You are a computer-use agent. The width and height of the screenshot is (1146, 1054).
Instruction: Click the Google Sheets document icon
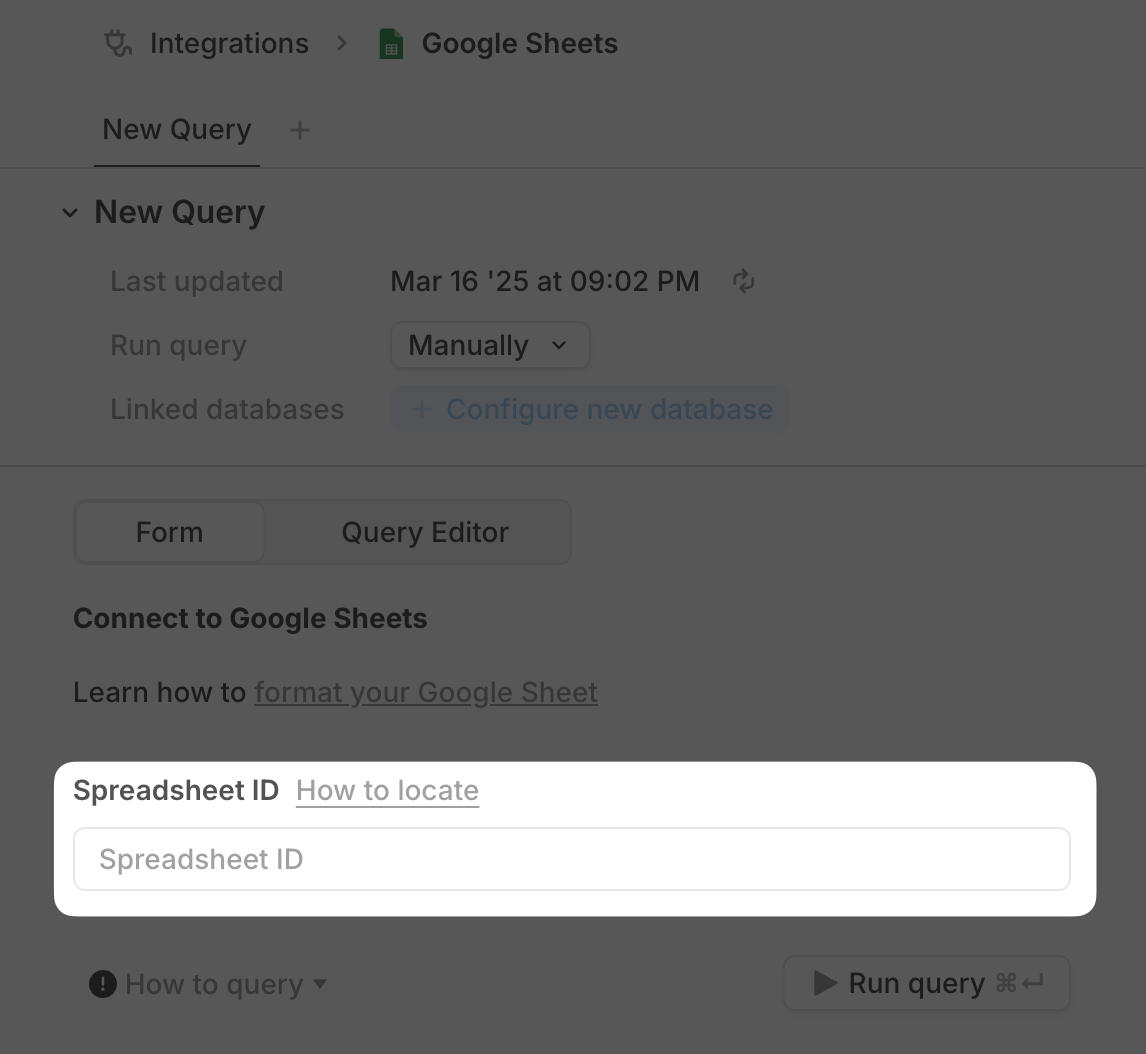coord(391,43)
